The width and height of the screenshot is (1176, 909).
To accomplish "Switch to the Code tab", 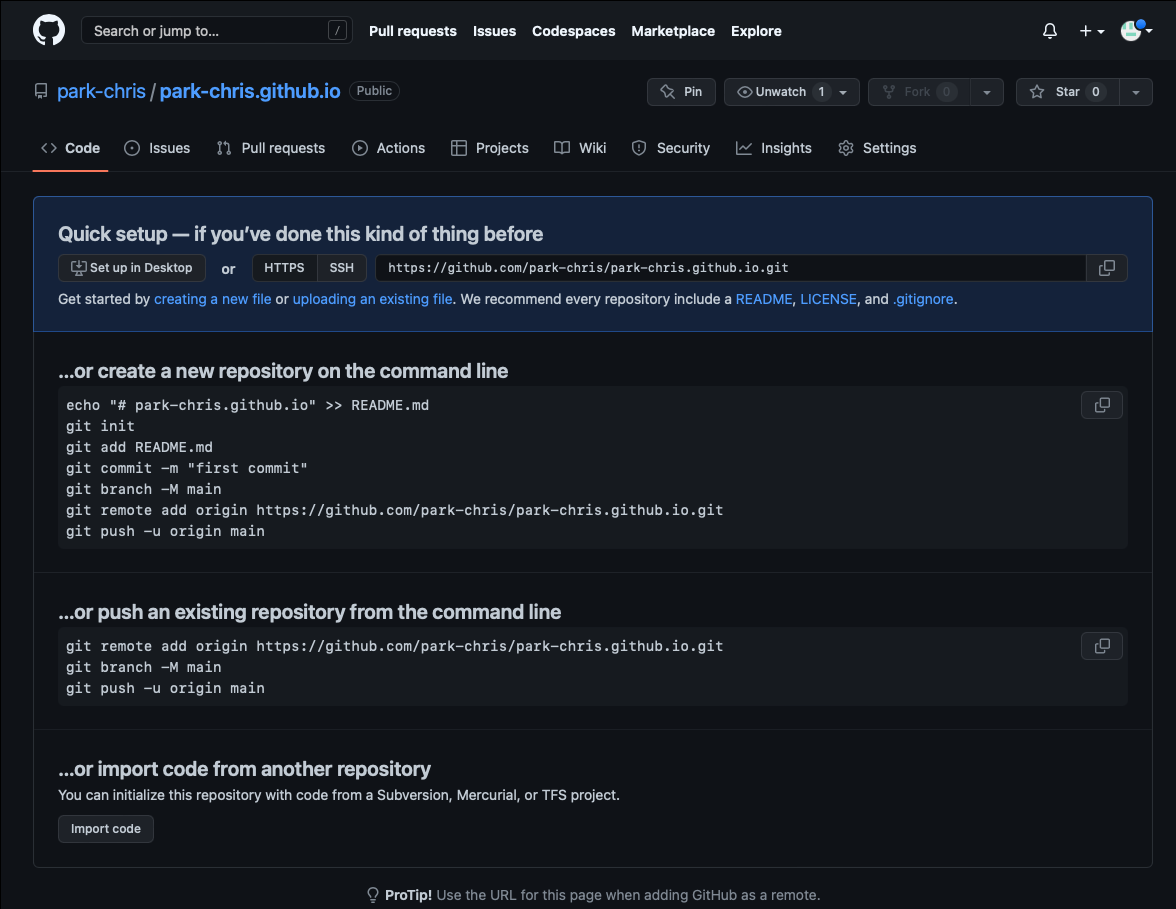I will click(x=70, y=148).
